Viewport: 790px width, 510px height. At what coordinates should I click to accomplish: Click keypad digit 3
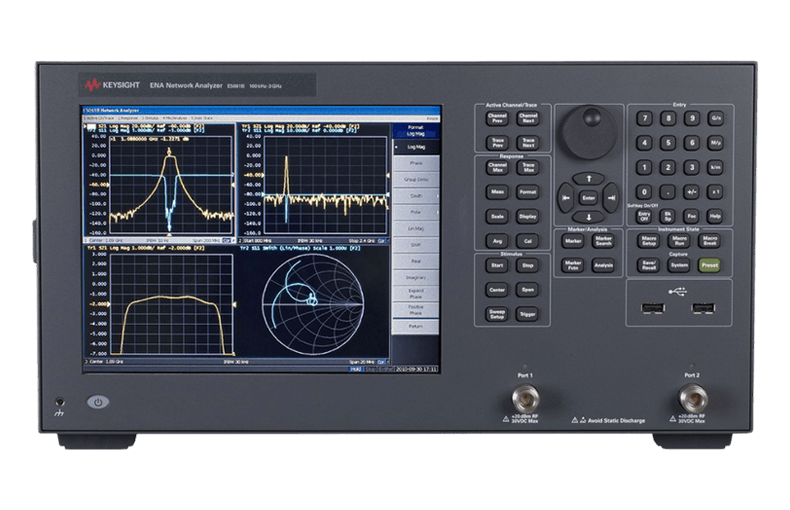coord(692,167)
